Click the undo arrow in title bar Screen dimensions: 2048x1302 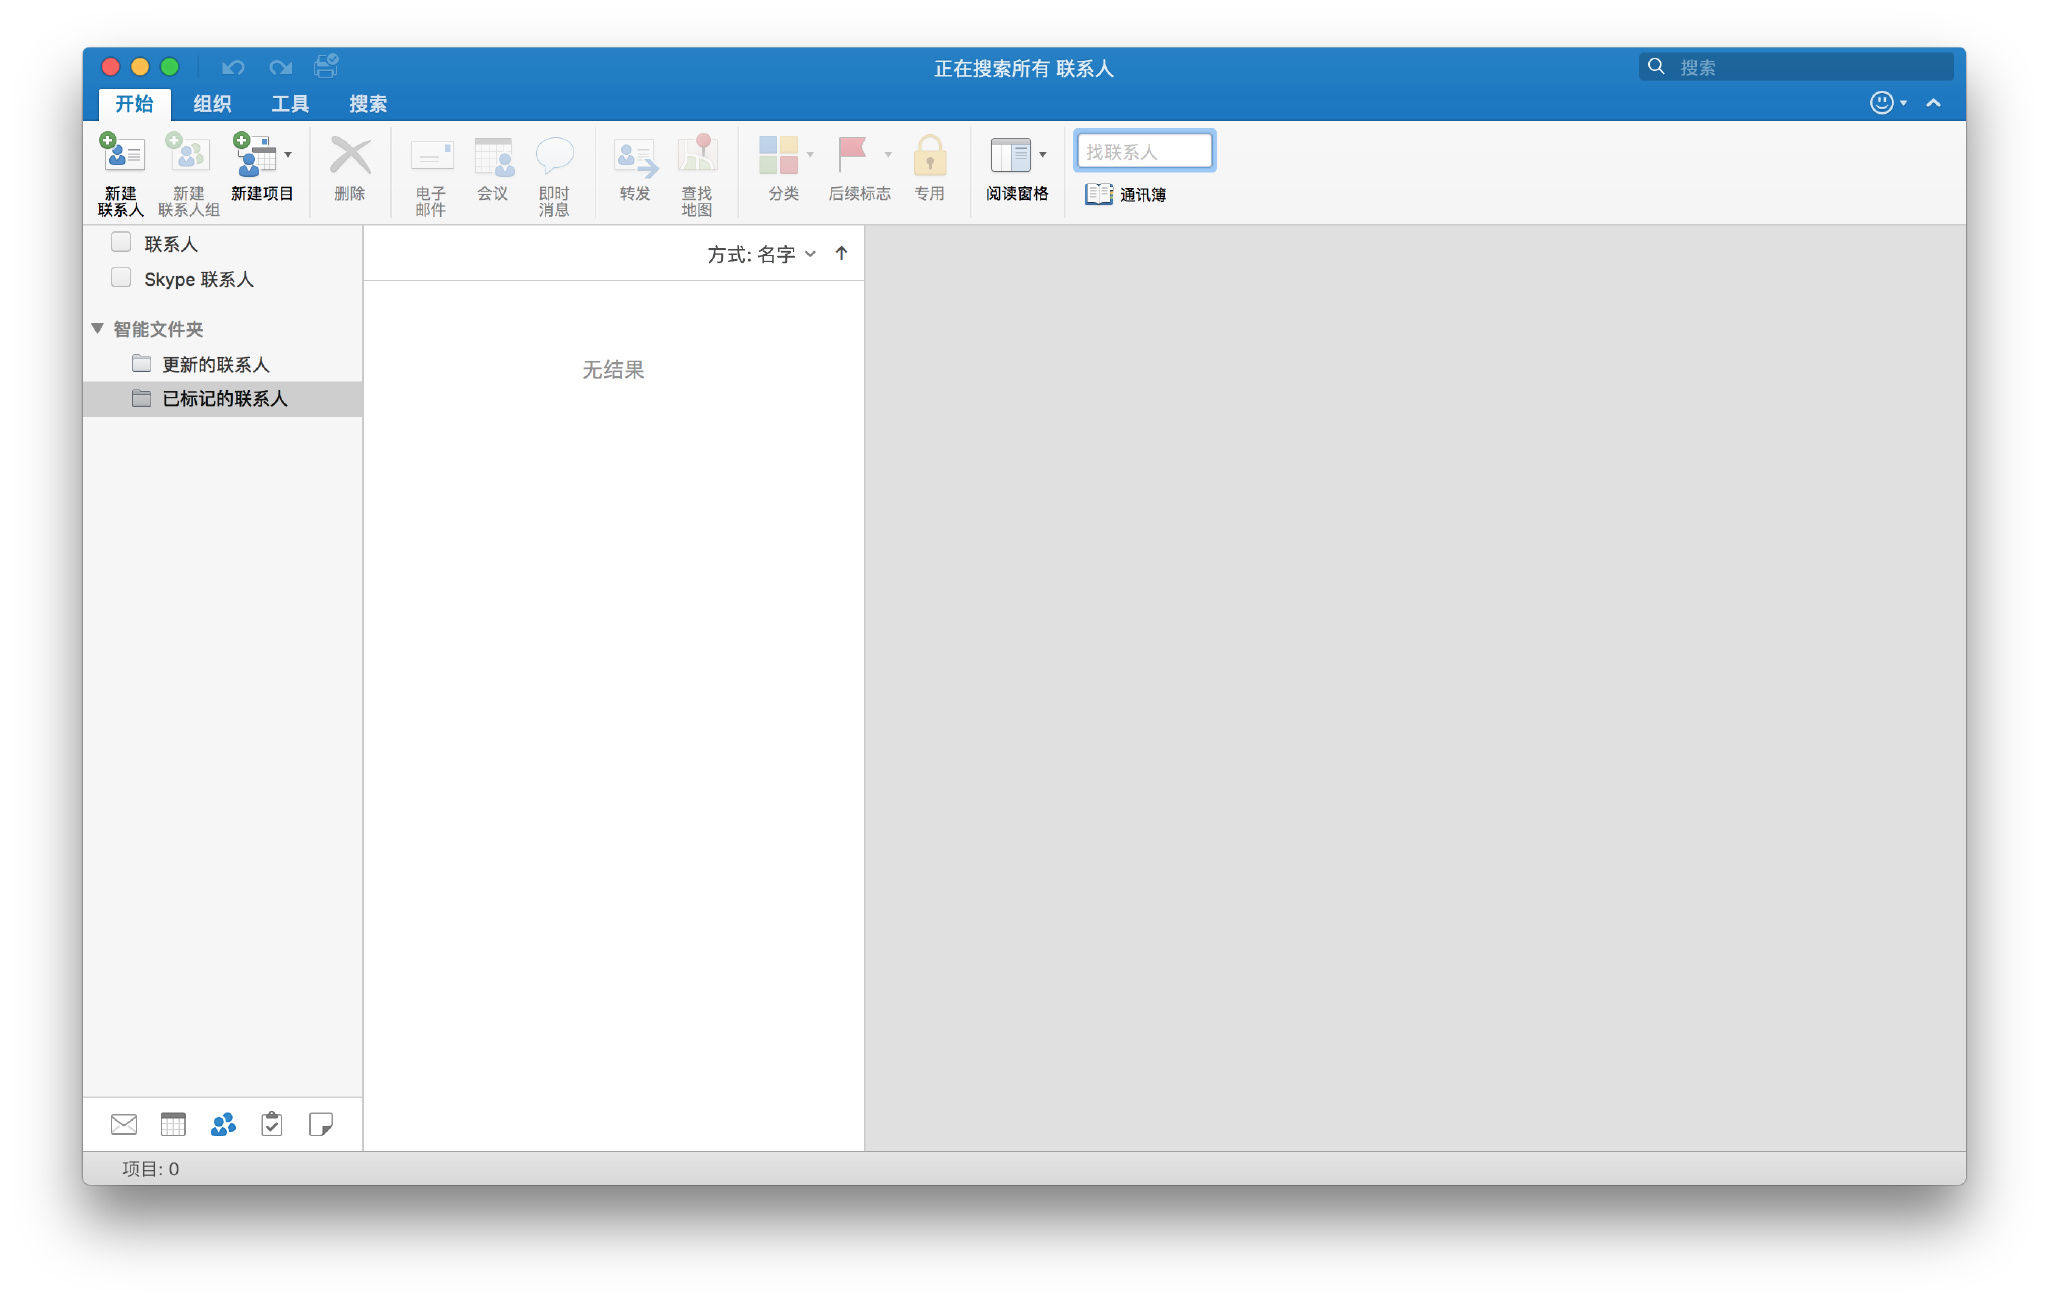pos(233,67)
